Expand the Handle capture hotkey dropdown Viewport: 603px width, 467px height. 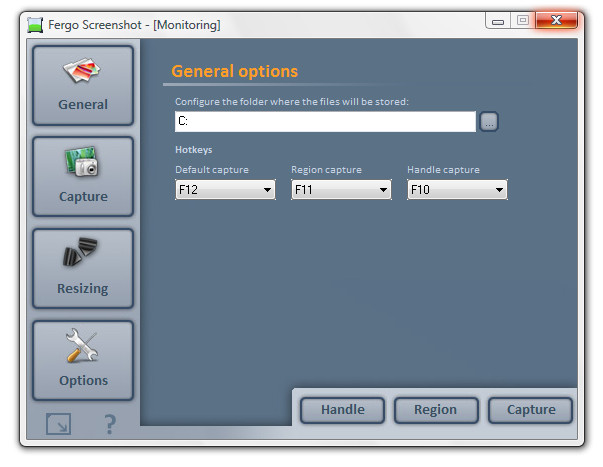[457, 190]
